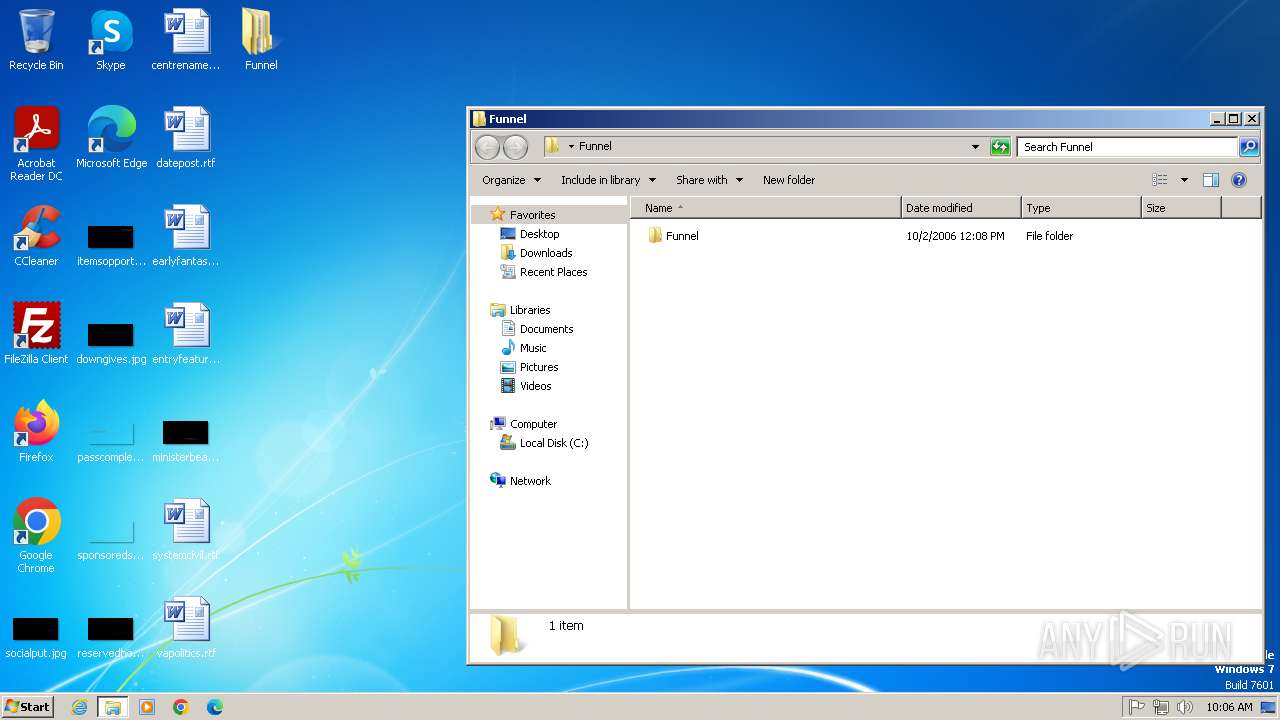1280x720 pixels.
Task: Click the New folder button
Action: coord(789,180)
